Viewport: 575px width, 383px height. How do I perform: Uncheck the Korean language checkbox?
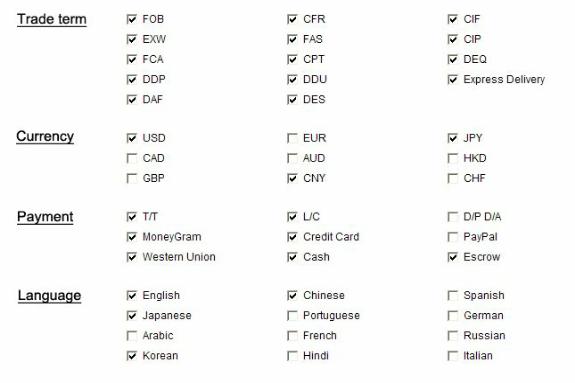[132, 356]
